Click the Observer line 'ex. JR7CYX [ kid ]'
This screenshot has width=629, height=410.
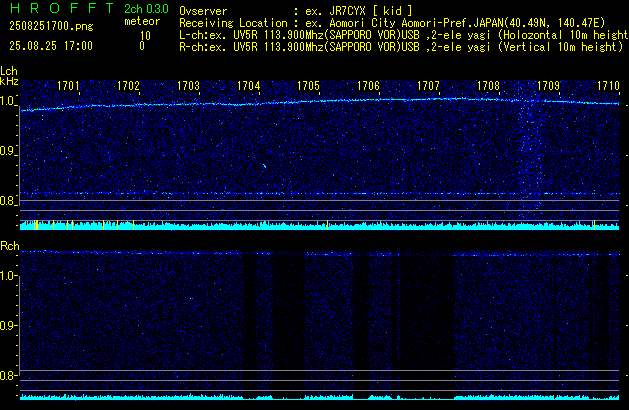click(296, 11)
